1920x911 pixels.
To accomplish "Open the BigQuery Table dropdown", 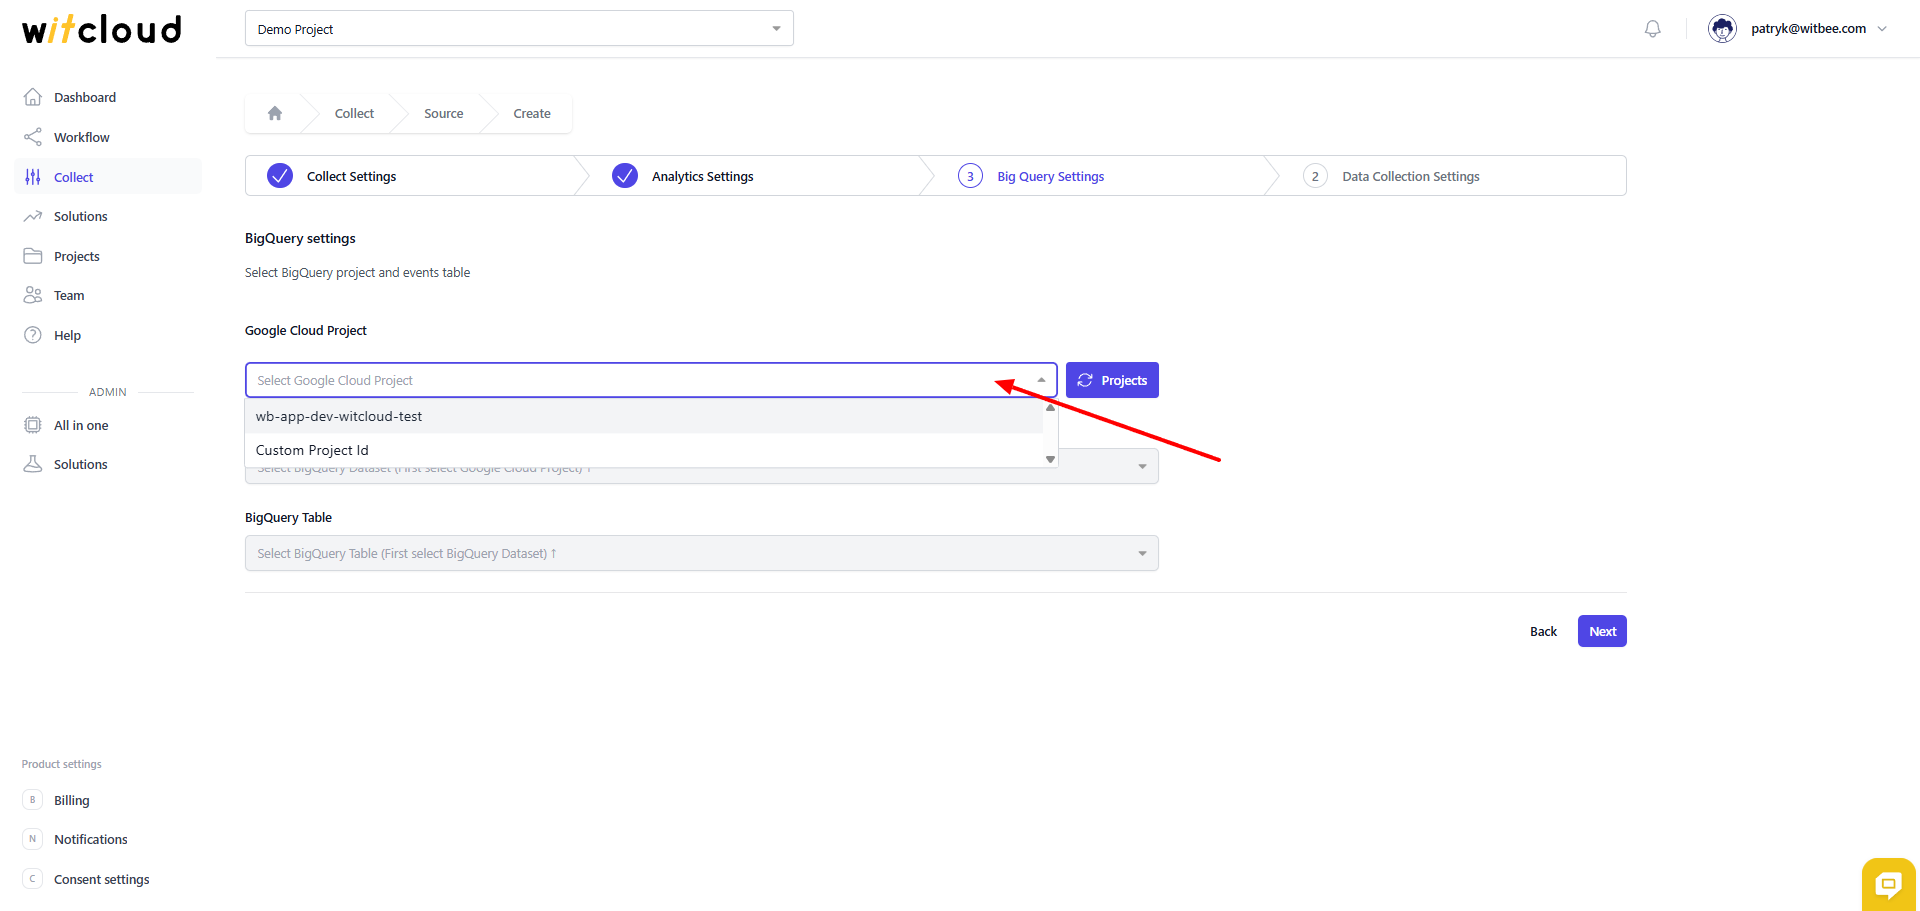I will pyautogui.click(x=701, y=553).
